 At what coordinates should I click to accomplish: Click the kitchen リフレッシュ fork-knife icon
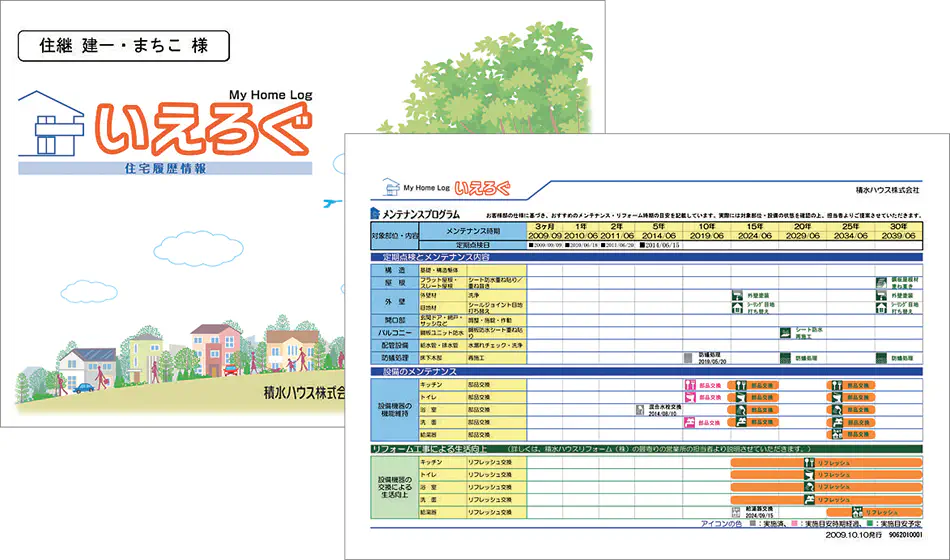click(809, 462)
